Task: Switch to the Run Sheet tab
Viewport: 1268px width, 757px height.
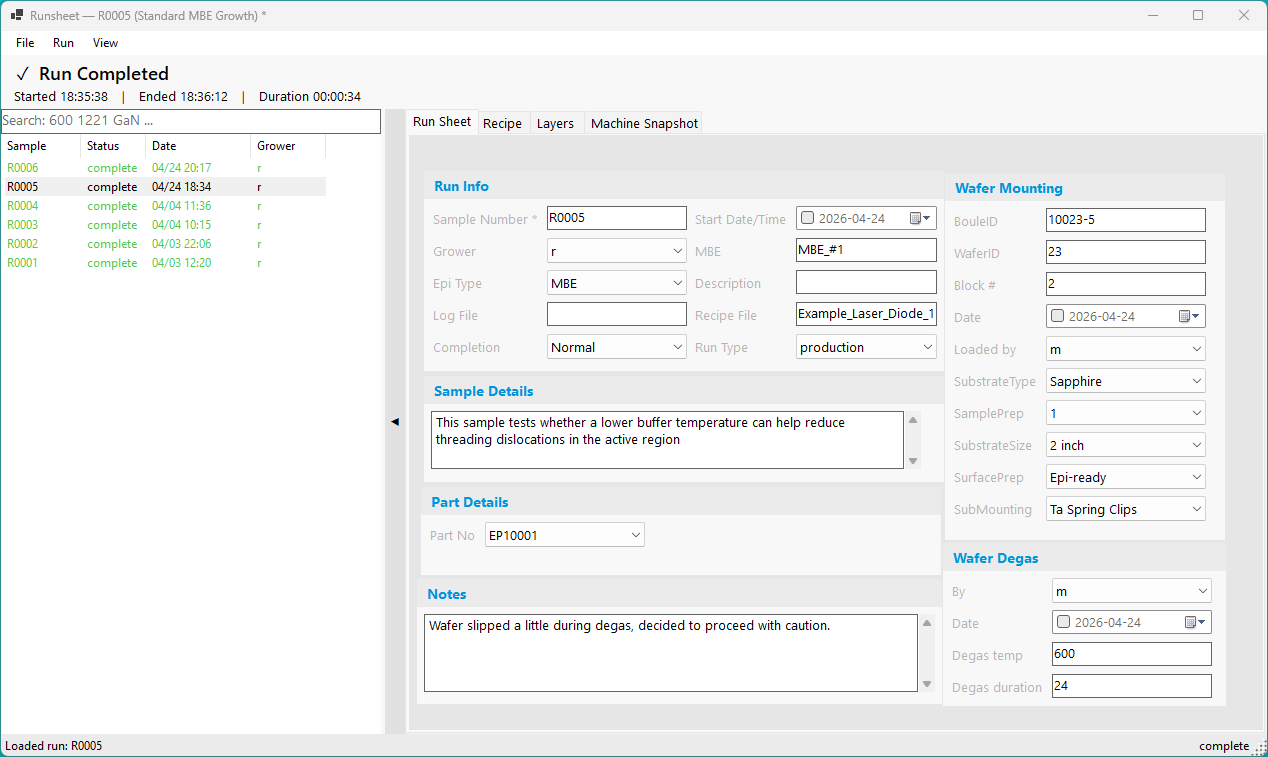Action: pyautogui.click(x=442, y=122)
